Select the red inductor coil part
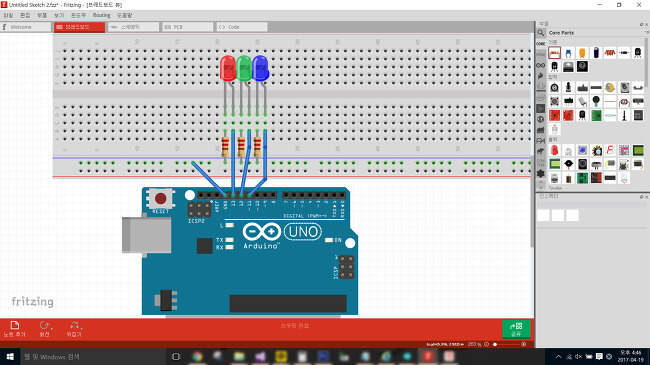Viewport: 650px width, 365px height. click(610, 53)
